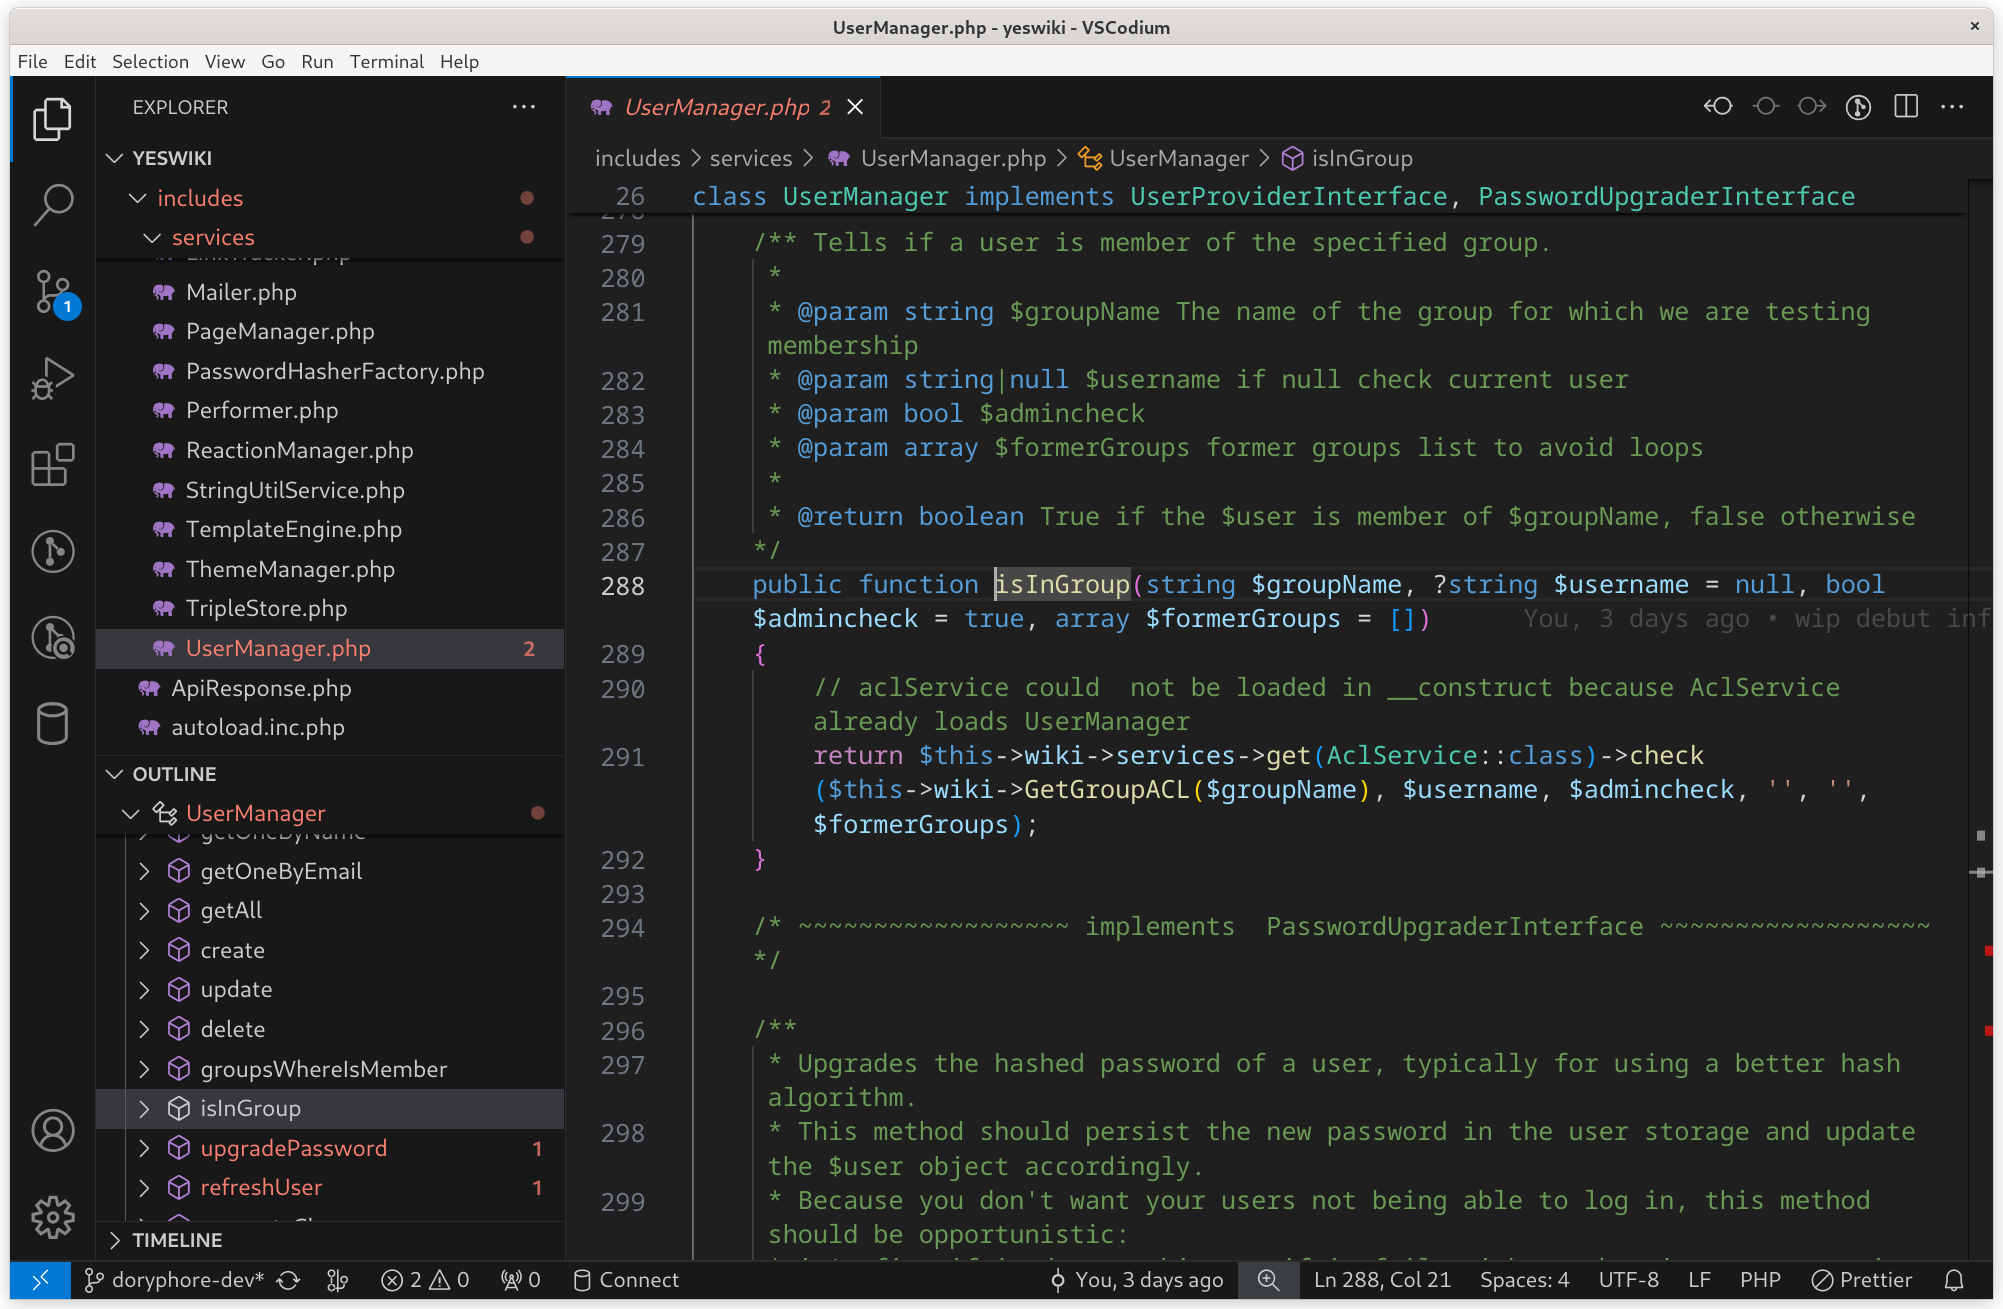Click the split editor right icon

(1905, 106)
